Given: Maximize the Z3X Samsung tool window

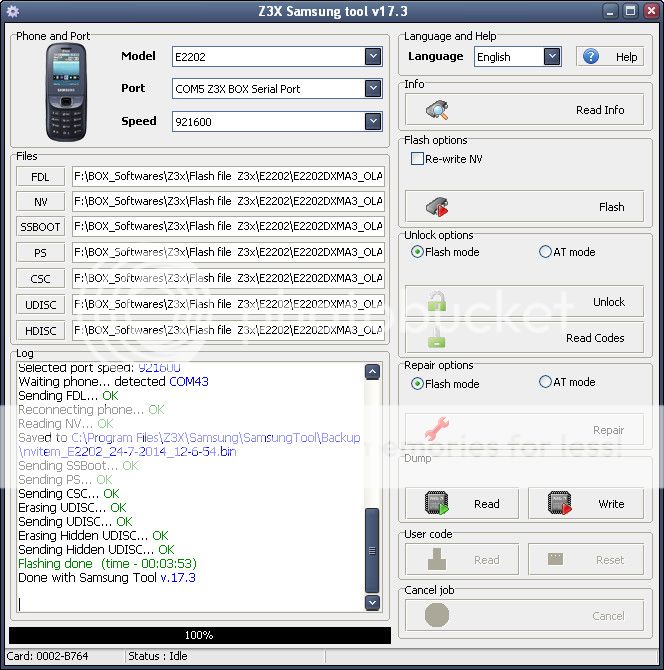Looking at the screenshot, I should point(630,11).
